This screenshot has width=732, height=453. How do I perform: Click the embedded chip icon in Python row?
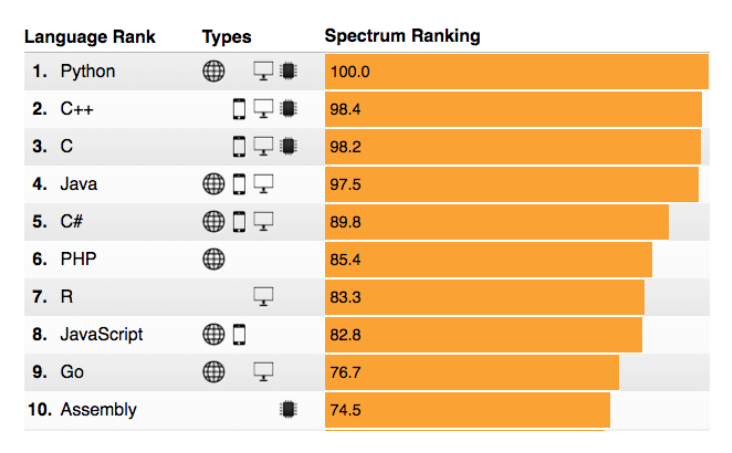pos(288,71)
